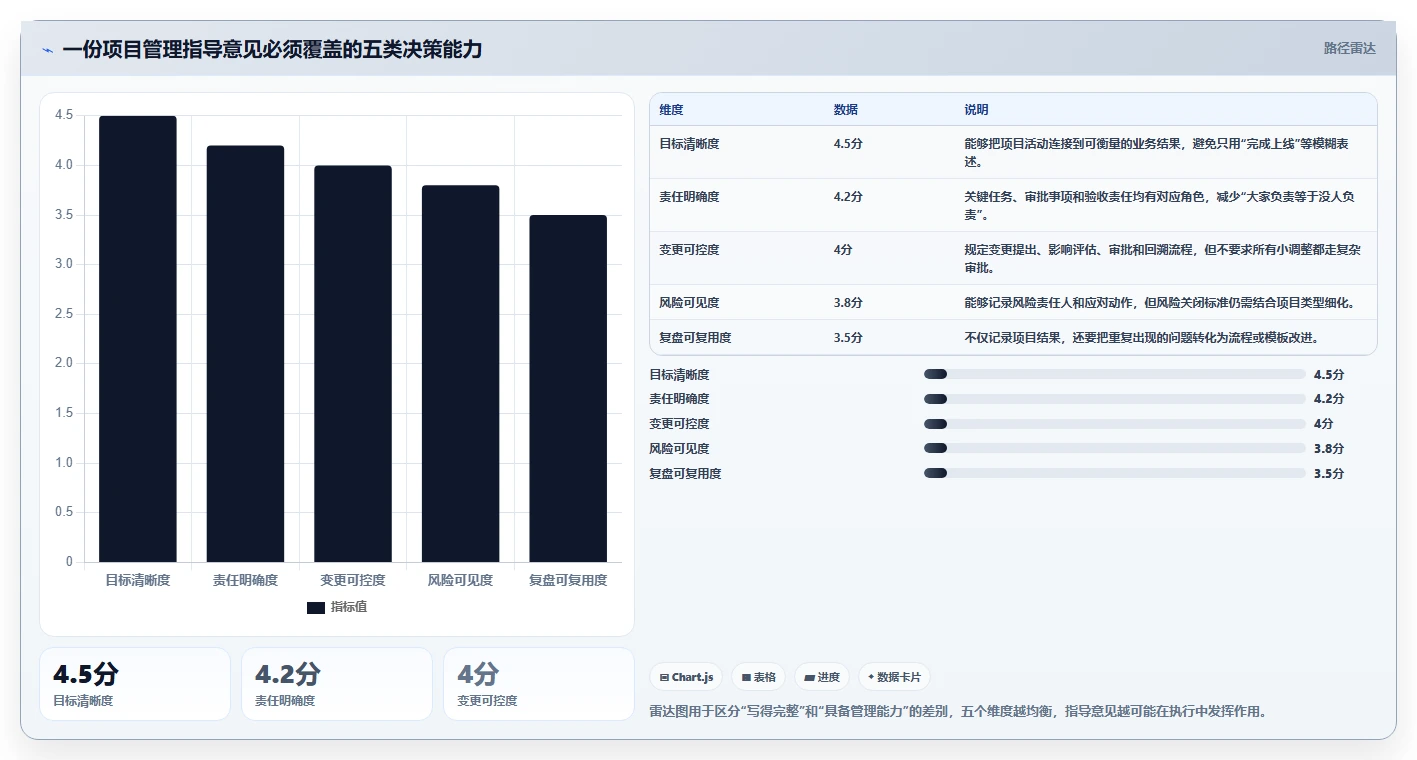1417x760 pixels.
Task: Open the 4.2分 责任明确度 data card
Action: point(337,684)
